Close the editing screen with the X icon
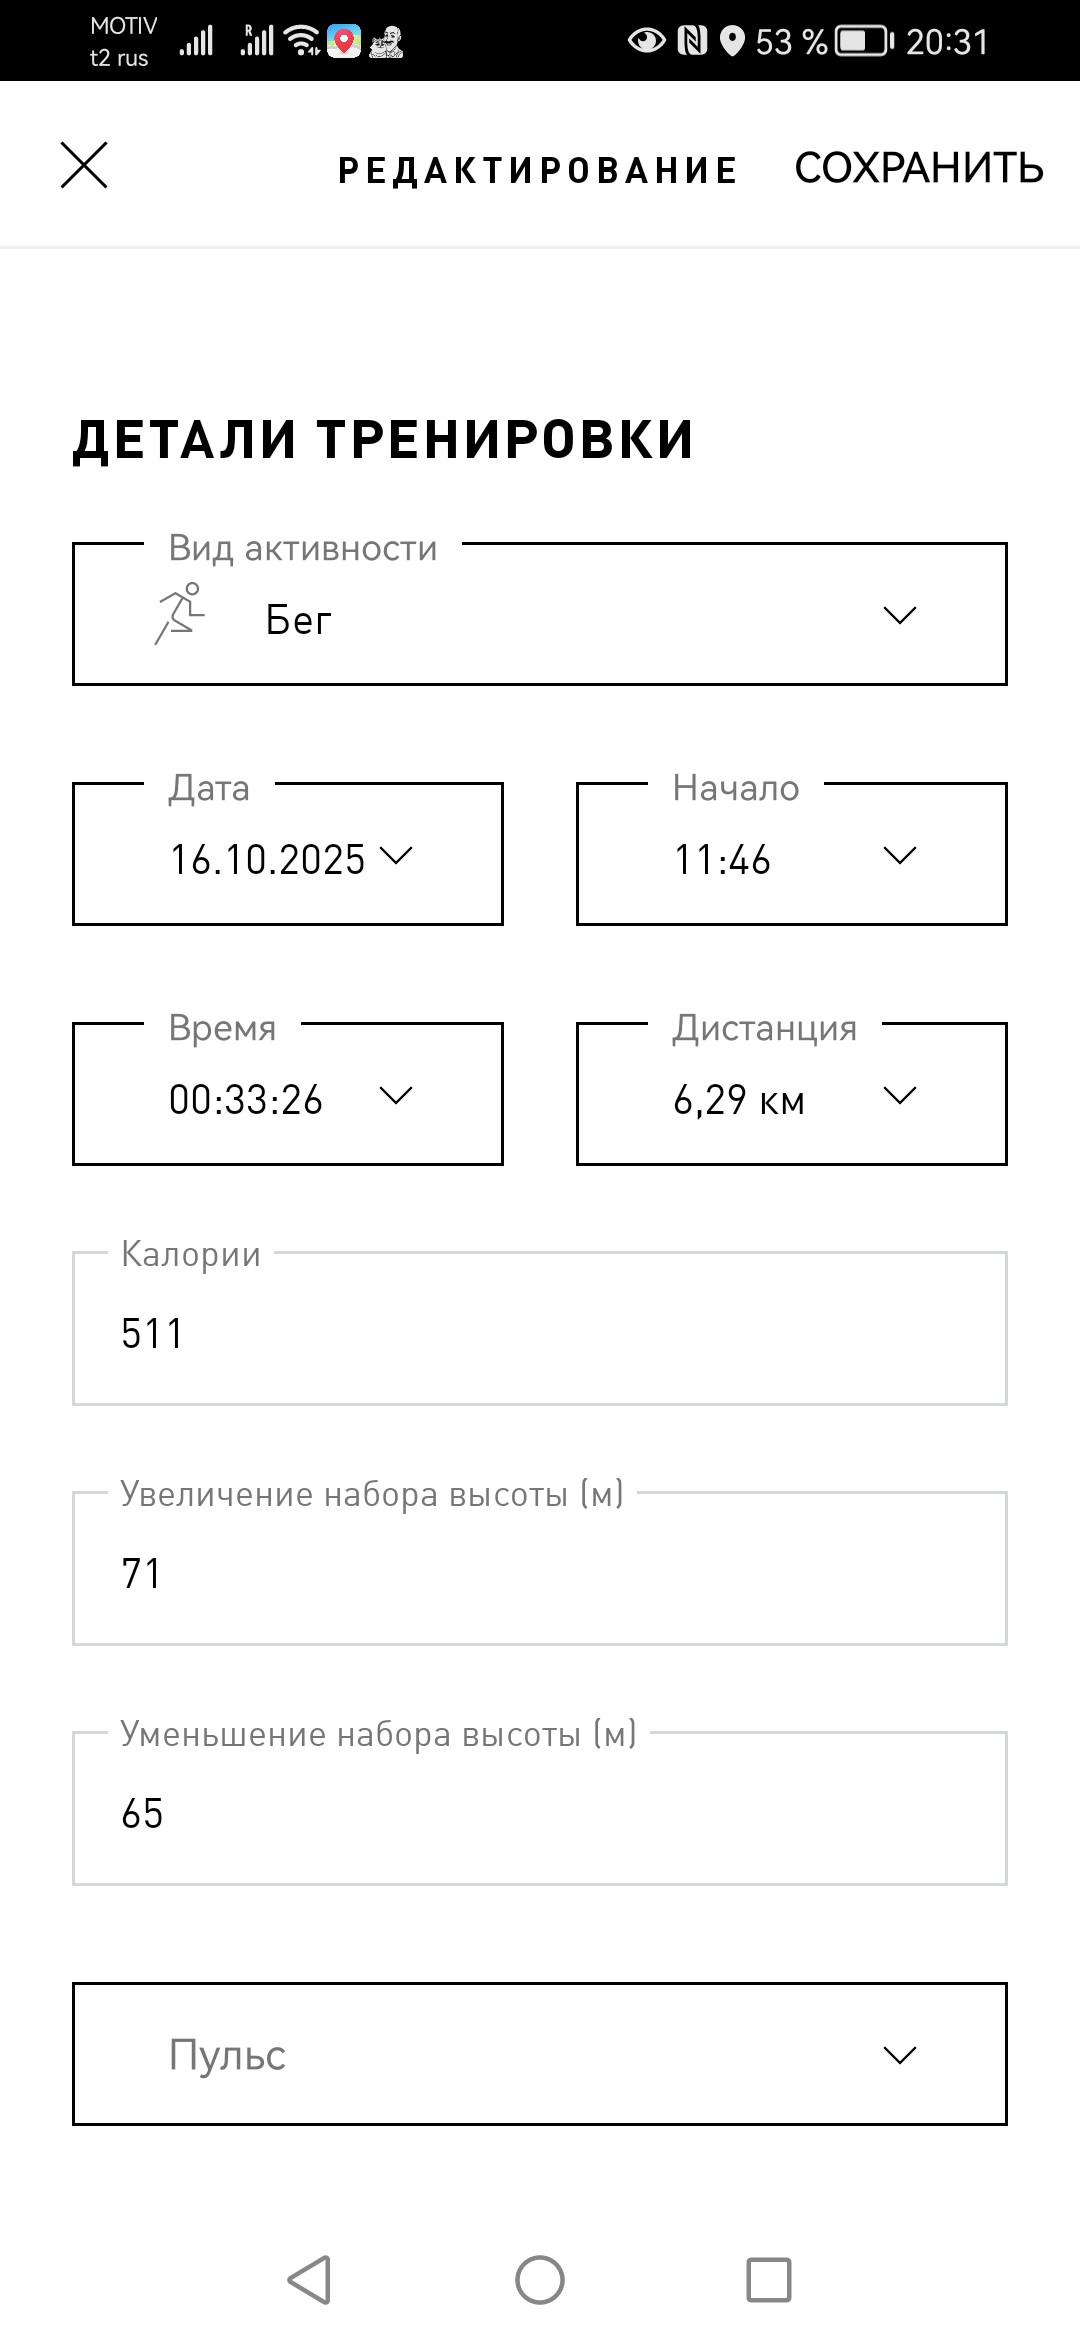 coord(84,165)
